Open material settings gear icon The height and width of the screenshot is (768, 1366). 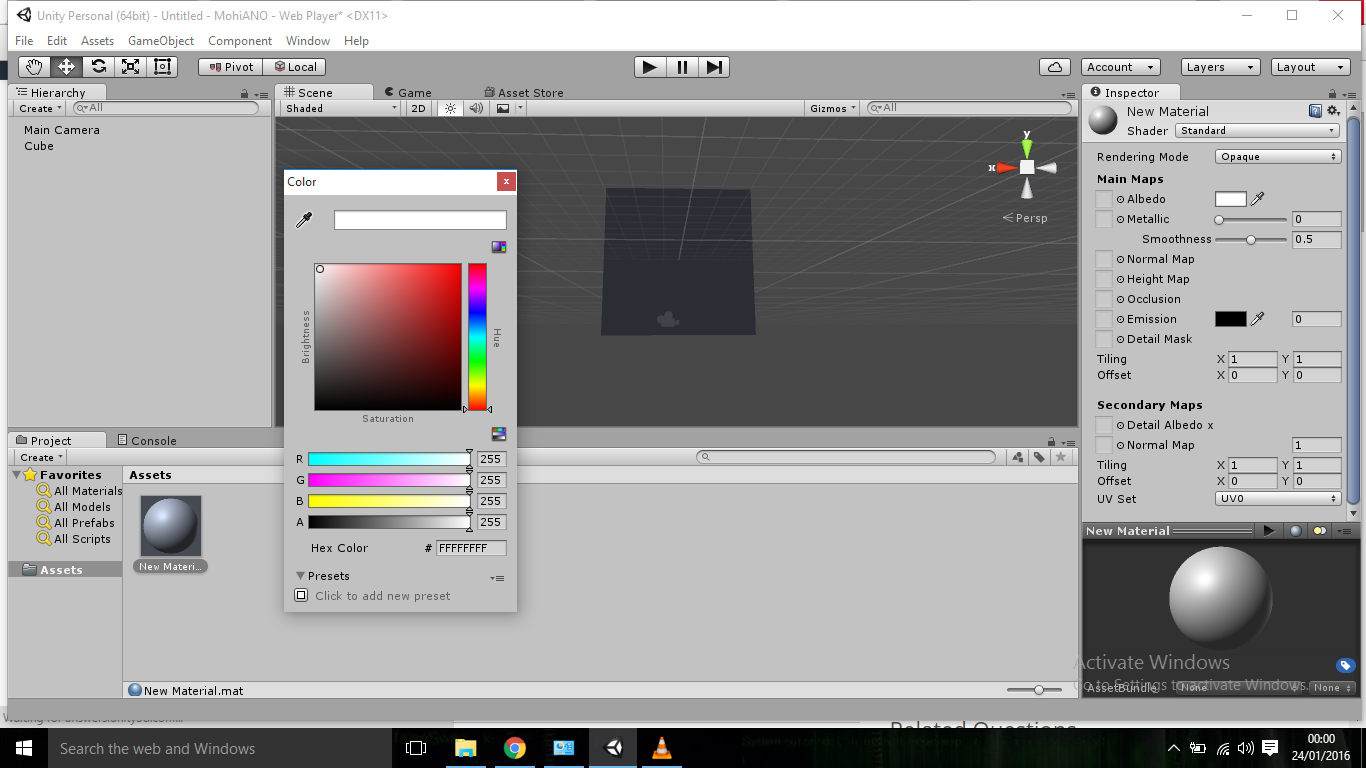1333,111
